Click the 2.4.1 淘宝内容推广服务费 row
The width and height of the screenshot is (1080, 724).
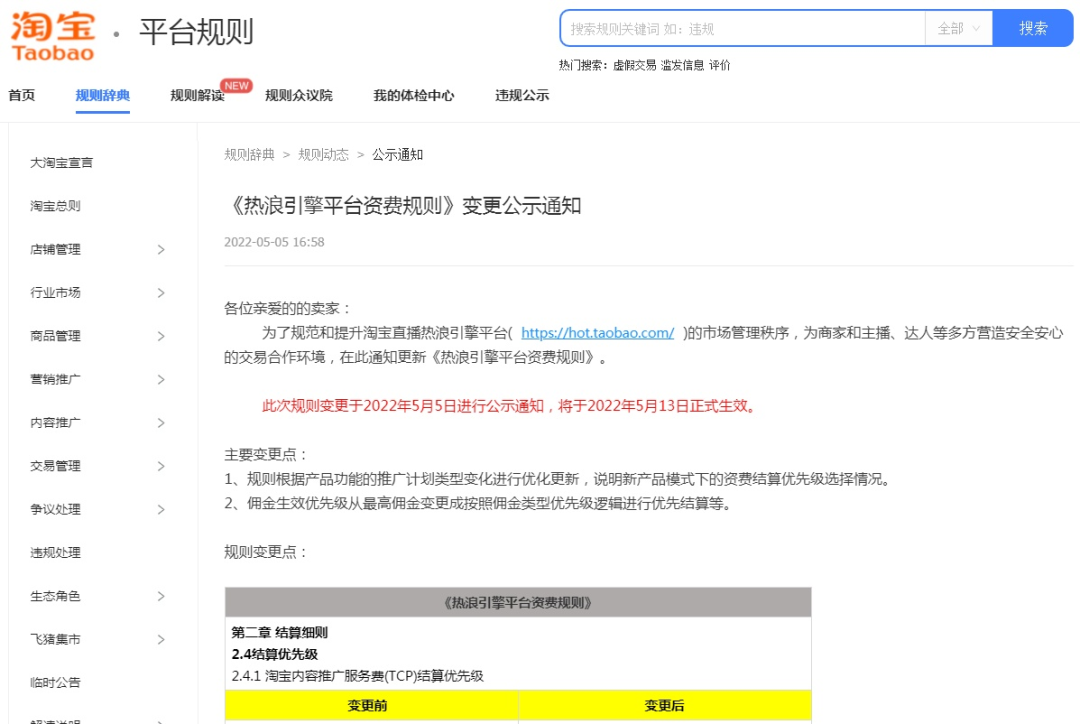coord(357,676)
